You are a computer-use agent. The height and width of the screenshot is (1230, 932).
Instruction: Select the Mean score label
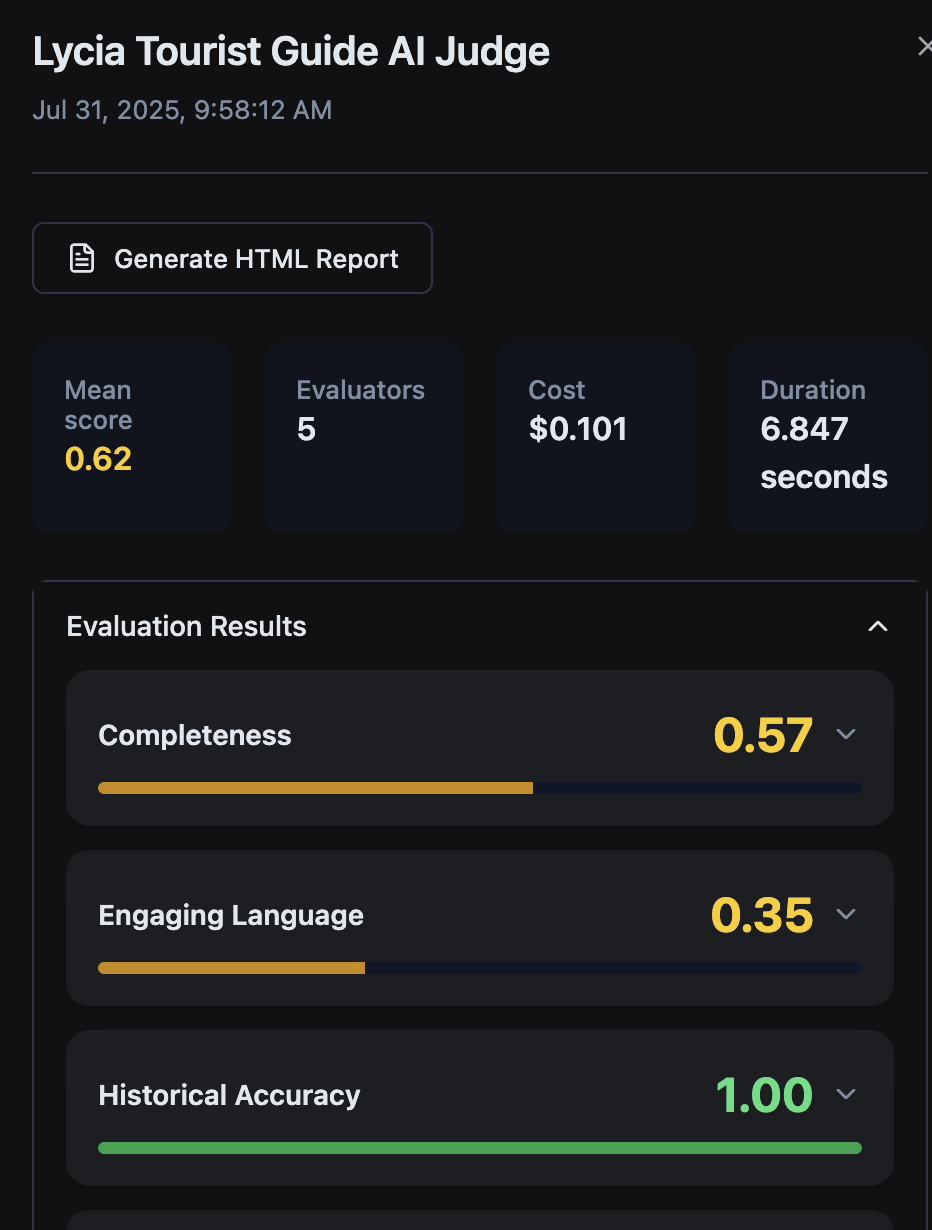point(98,405)
